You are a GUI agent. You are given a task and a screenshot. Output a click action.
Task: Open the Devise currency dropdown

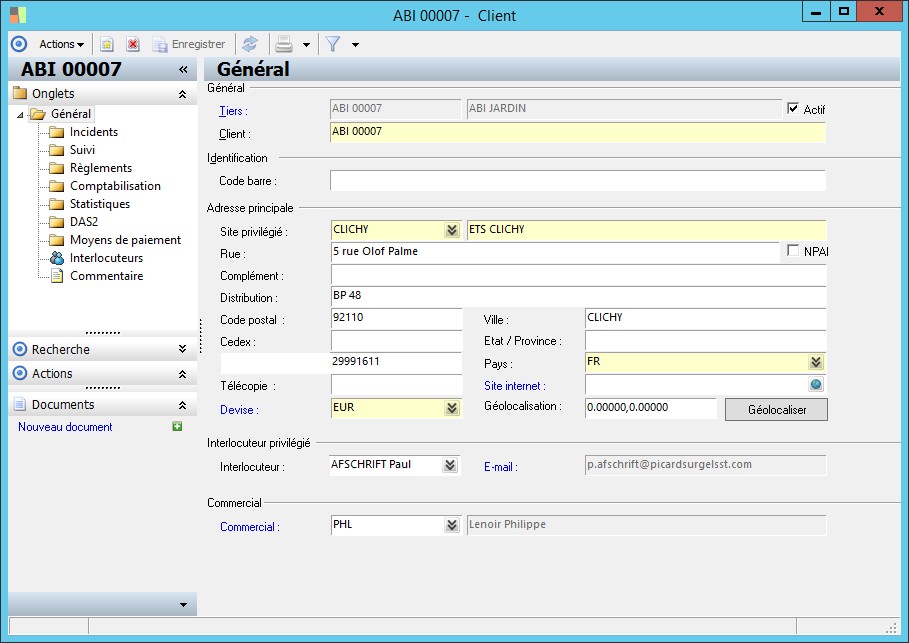tap(452, 408)
